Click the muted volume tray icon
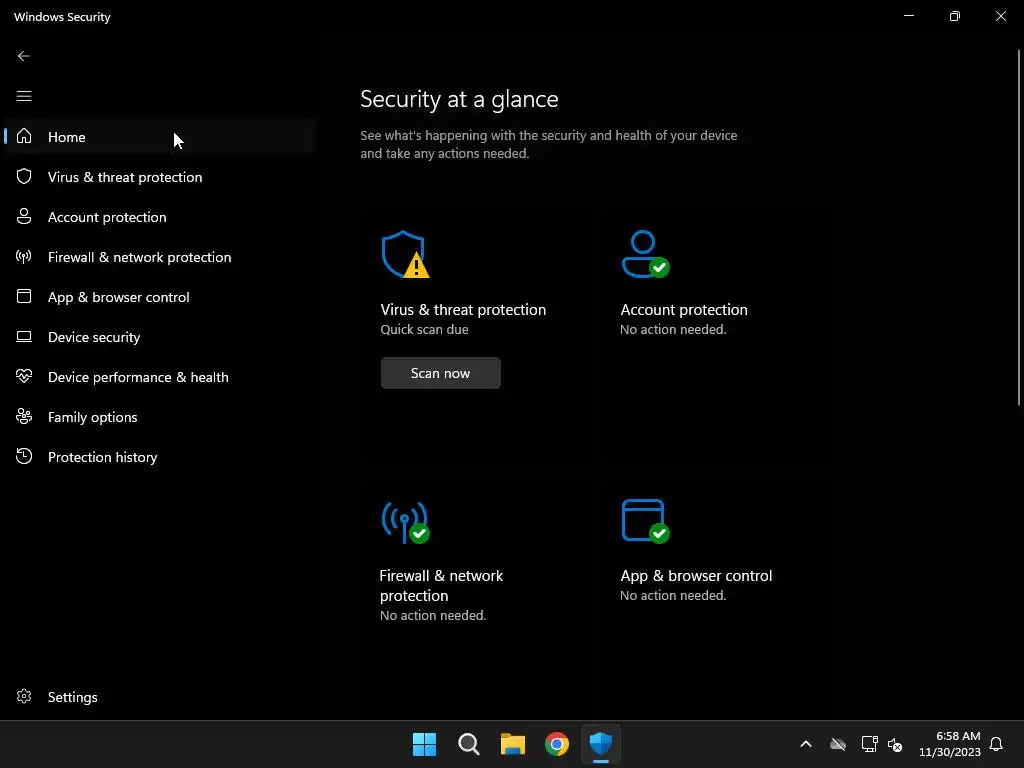This screenshot has height=768, width=1024. click(x=895, y=744)
